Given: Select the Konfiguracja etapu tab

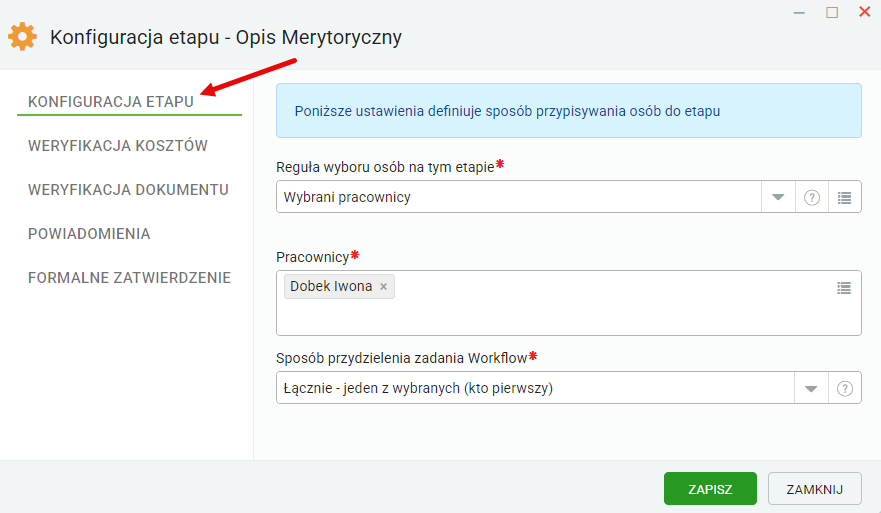Looking at the screenshot, I should [111, 102].
